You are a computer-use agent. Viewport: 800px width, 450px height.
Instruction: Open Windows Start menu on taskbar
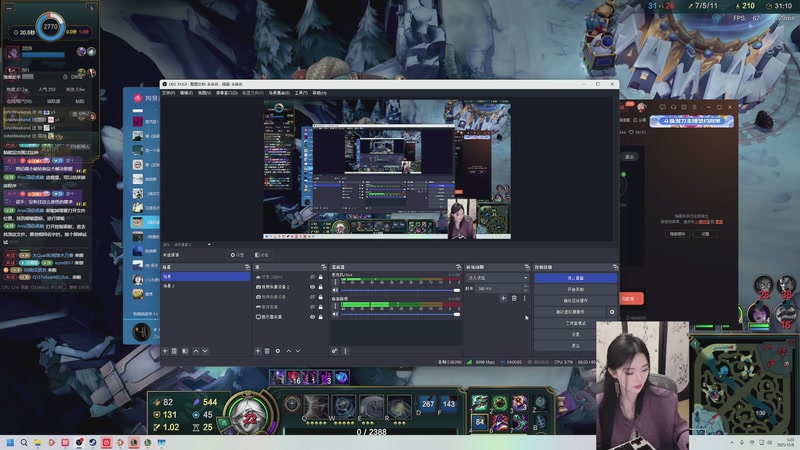click(x=10, y=442)
